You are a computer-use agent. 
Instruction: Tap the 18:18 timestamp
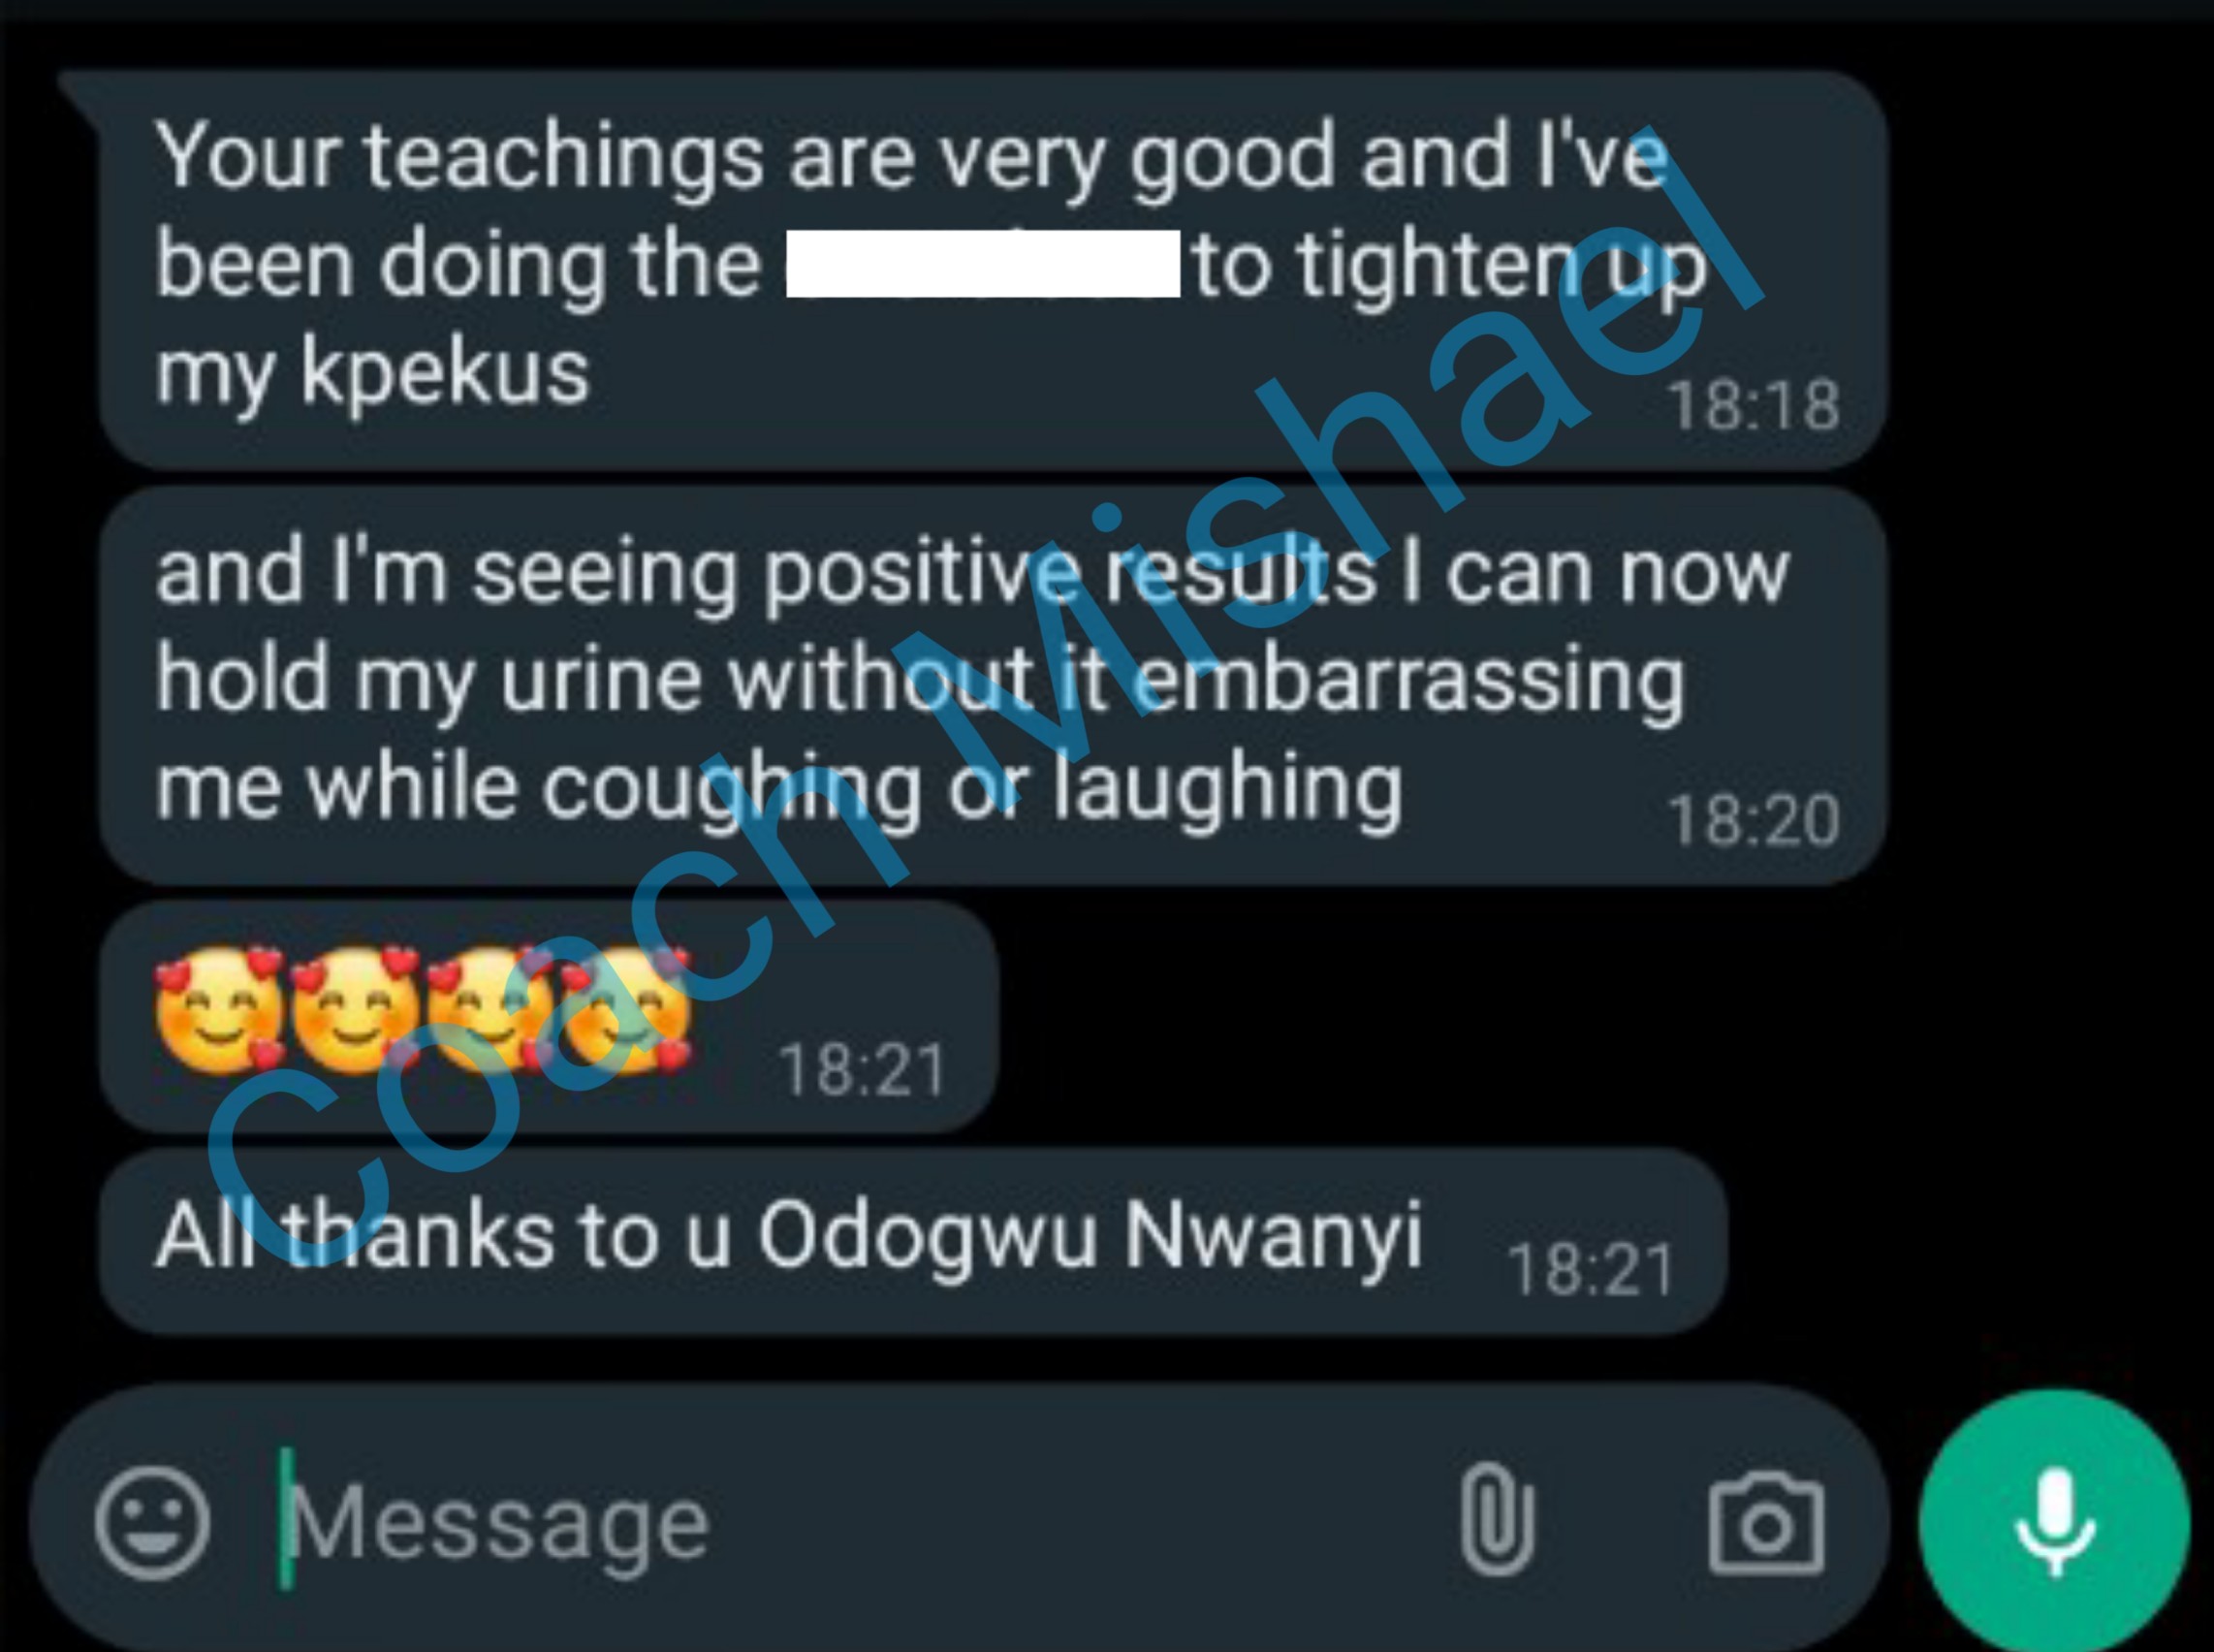[x=1754, y=405]
